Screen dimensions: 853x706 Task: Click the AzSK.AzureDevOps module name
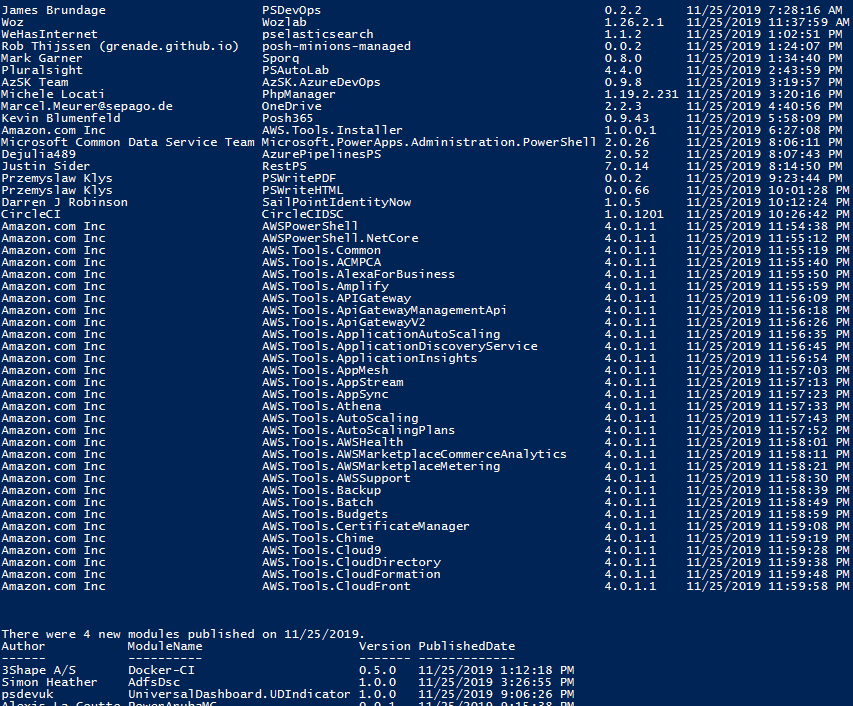click(x=321, y=82)
